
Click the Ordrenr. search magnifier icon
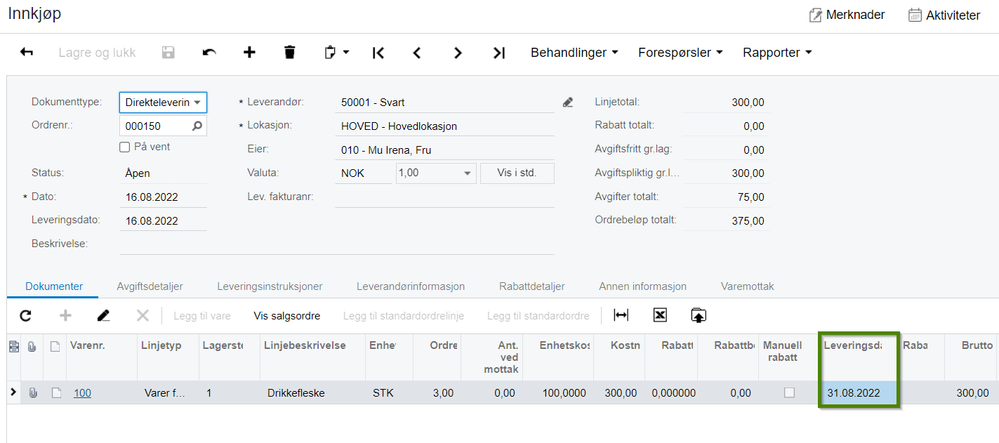197,126
